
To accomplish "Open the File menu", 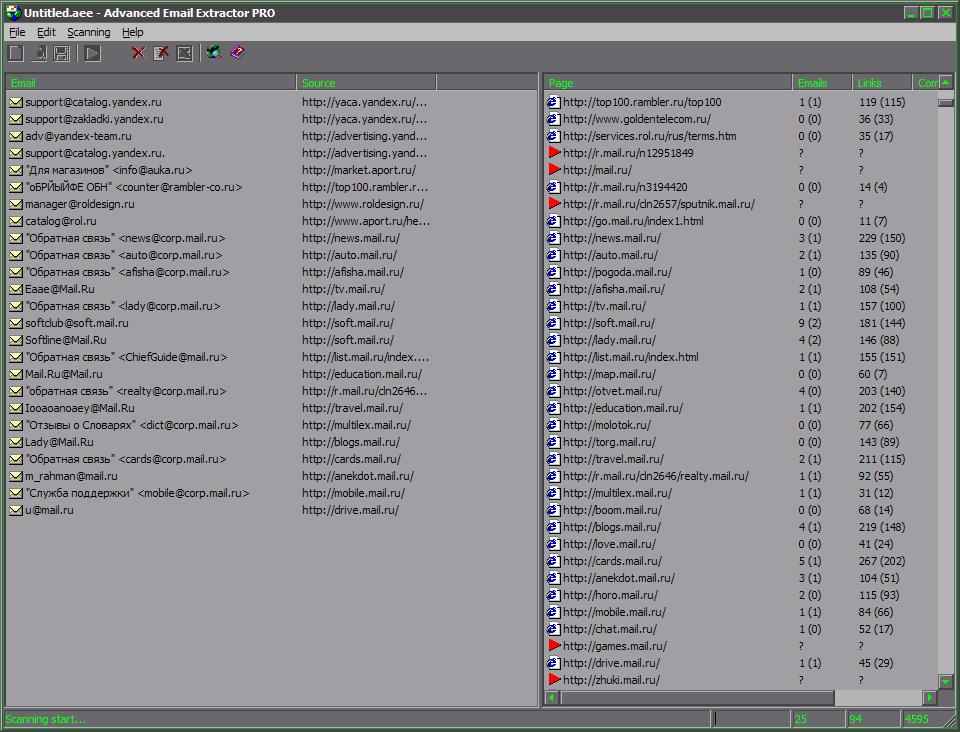I will (17, 32).
